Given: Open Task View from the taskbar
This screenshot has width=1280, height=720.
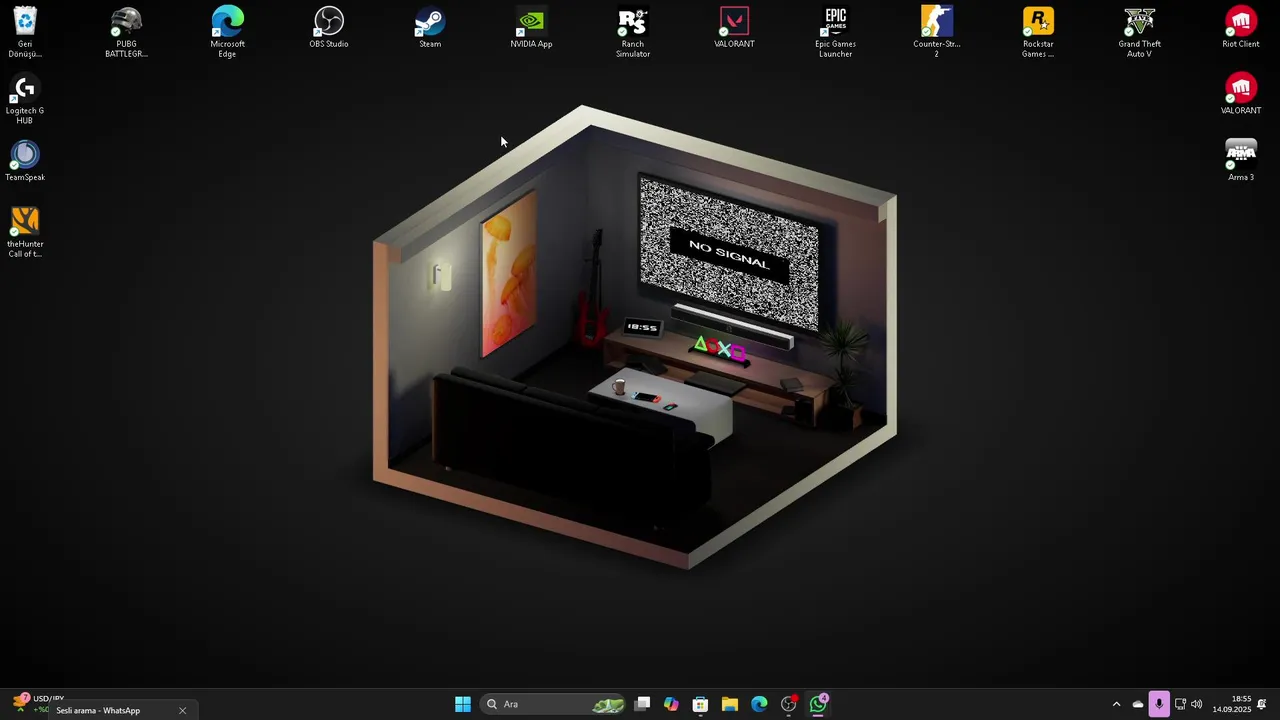Looking at the screenshot, I should [643, 704].
